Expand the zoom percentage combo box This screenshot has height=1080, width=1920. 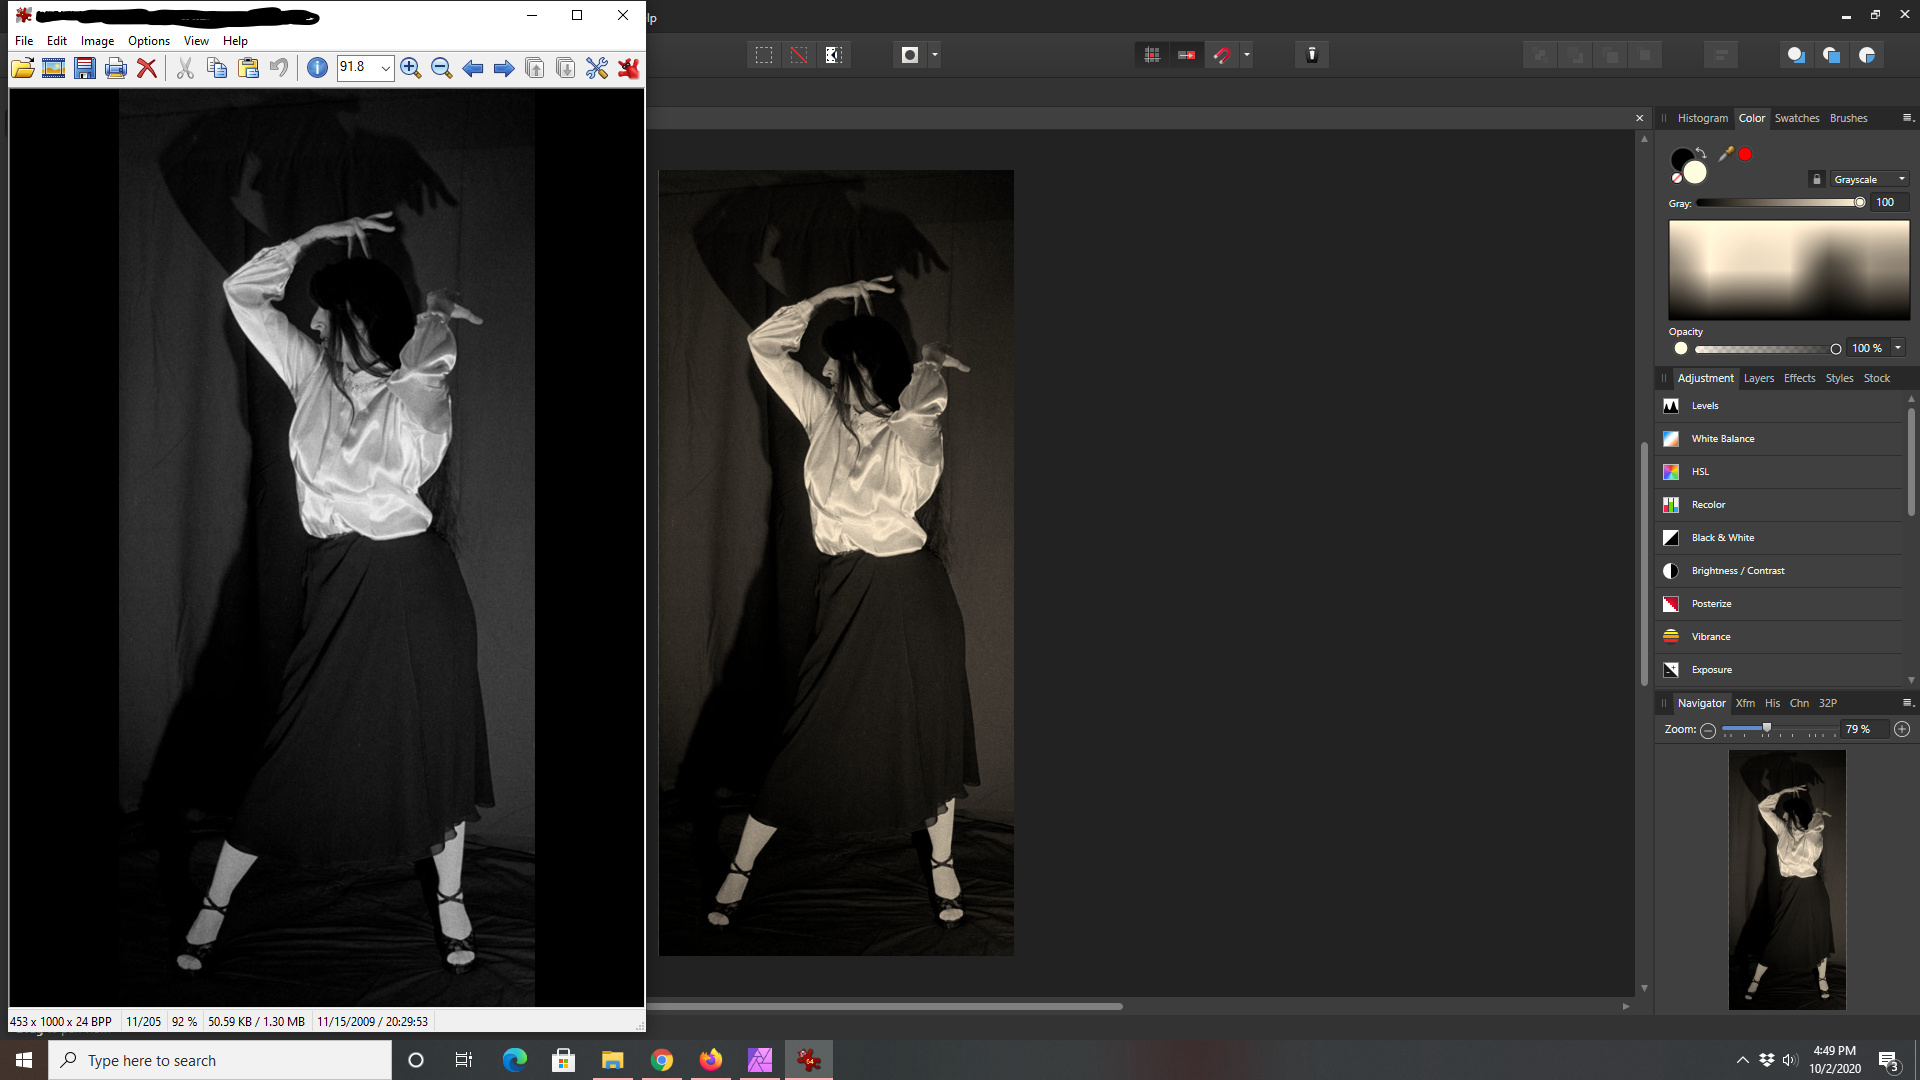pos(386,68)
